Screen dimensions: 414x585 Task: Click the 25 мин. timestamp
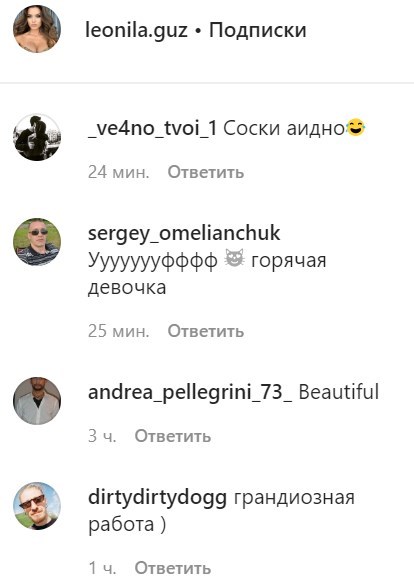point(119,331)
